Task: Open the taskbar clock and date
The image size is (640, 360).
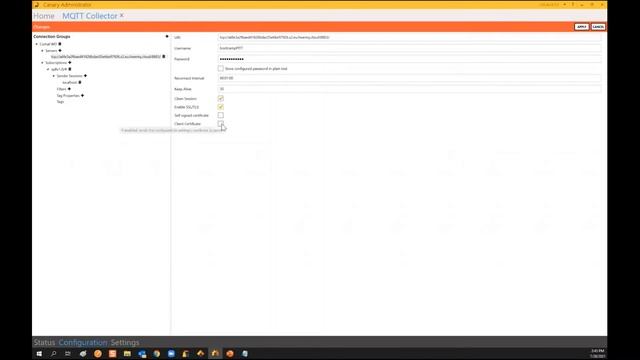Action: pos(597,353)
